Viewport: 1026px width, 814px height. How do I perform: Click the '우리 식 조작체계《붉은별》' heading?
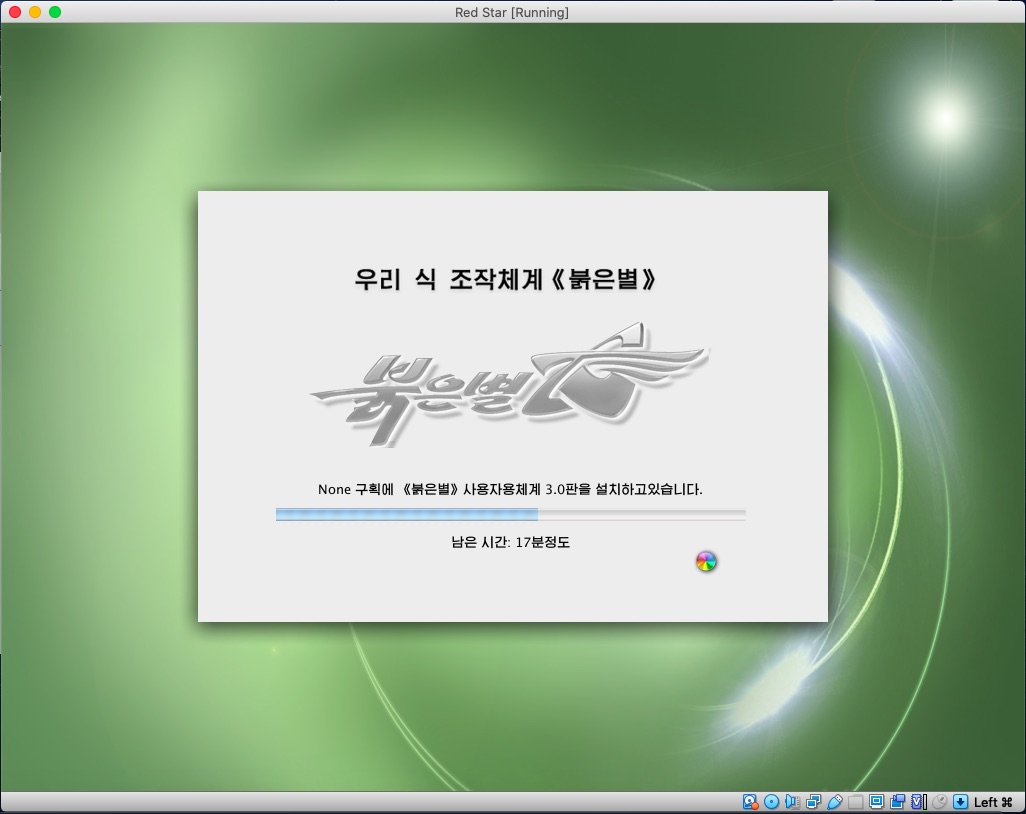[506, 279]
